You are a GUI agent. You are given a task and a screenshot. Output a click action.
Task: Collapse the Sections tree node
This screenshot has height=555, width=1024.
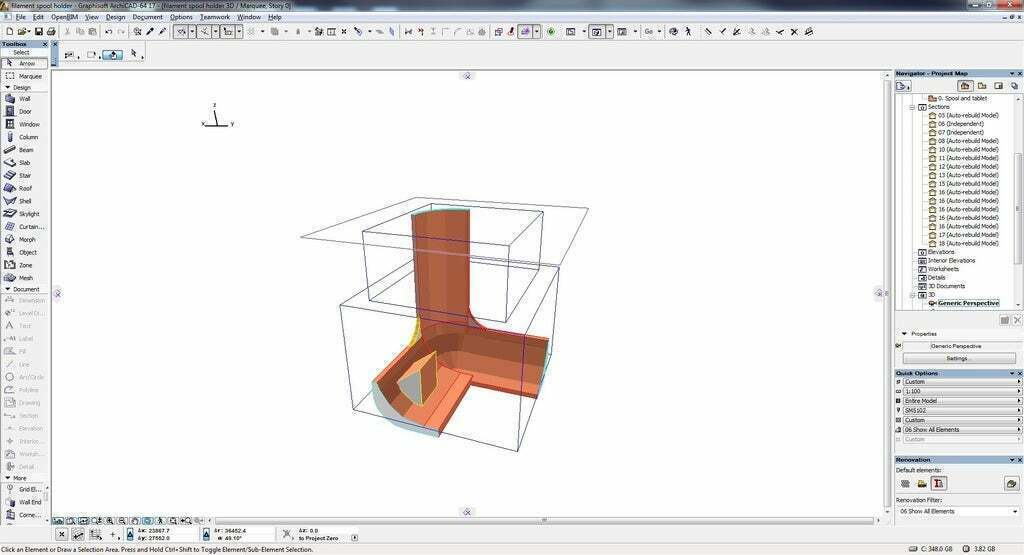coord(912,107)
